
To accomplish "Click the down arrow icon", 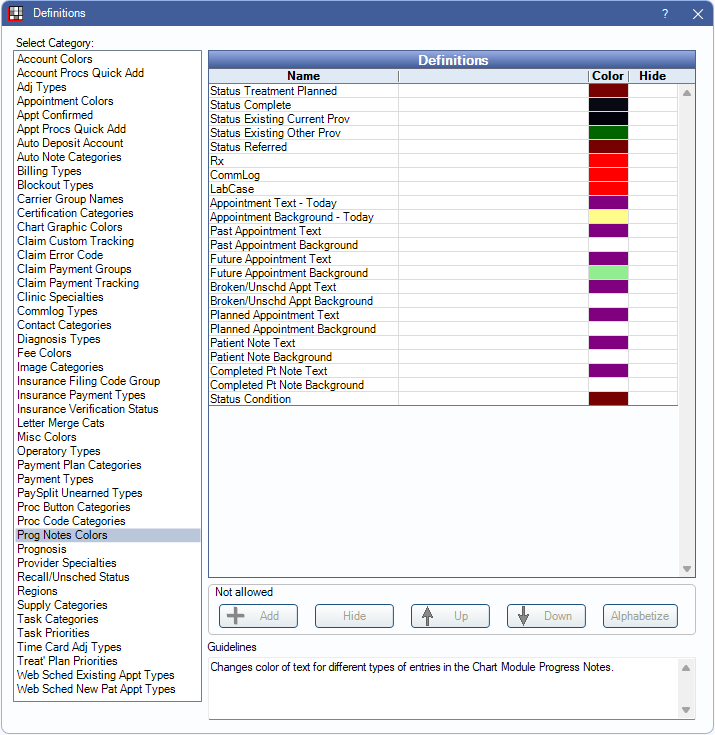I will (524, 616).
